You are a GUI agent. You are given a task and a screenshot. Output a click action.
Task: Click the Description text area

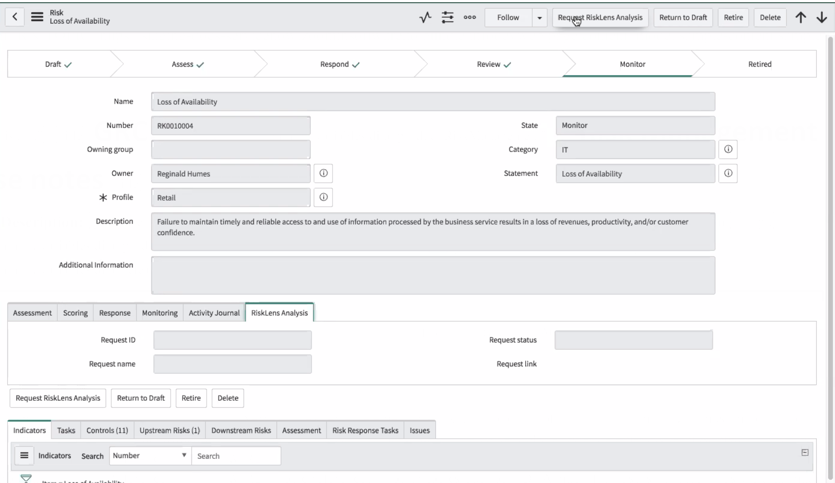click(433, 232)
